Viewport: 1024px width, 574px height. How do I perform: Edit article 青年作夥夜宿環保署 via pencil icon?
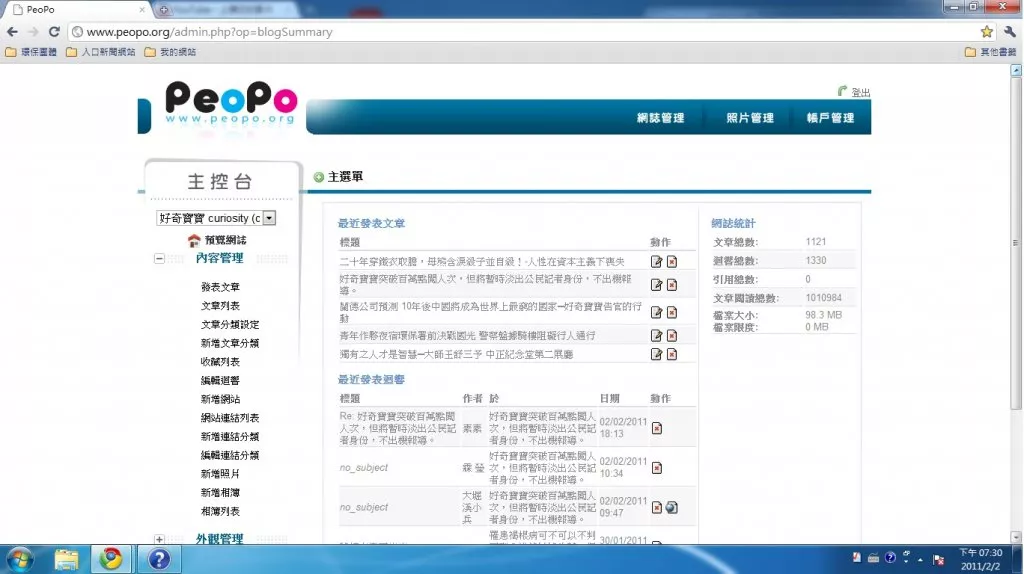point(656,336)
